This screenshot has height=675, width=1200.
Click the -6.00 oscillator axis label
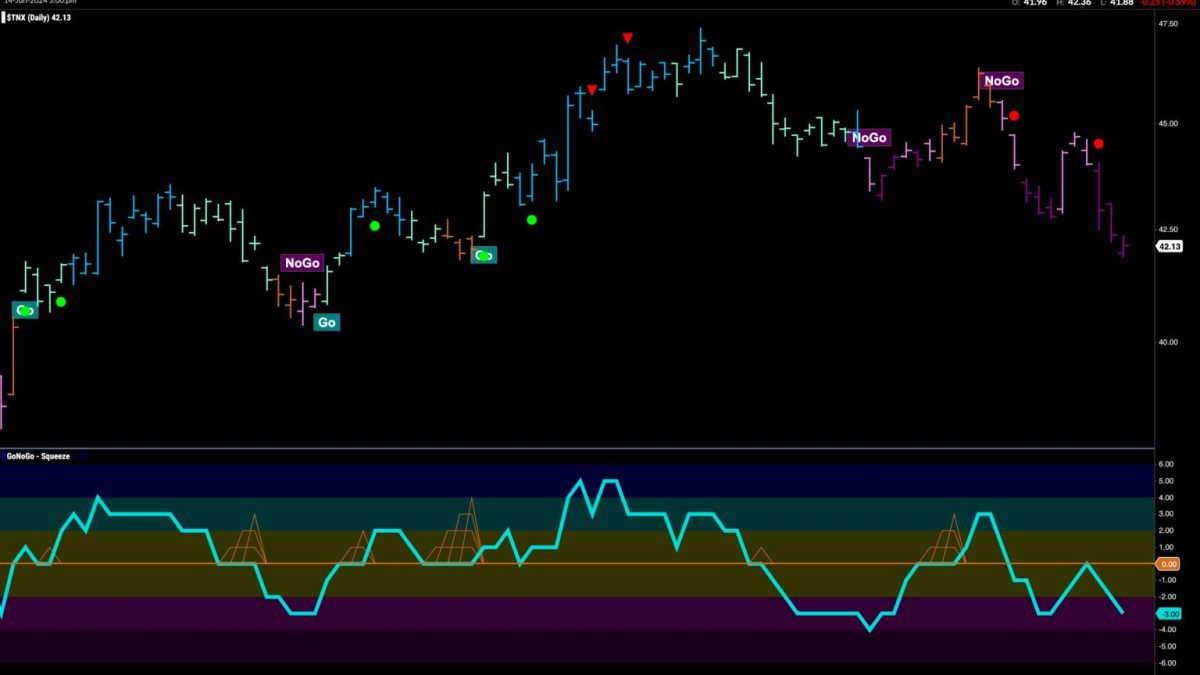click(x=1166, y=663)
